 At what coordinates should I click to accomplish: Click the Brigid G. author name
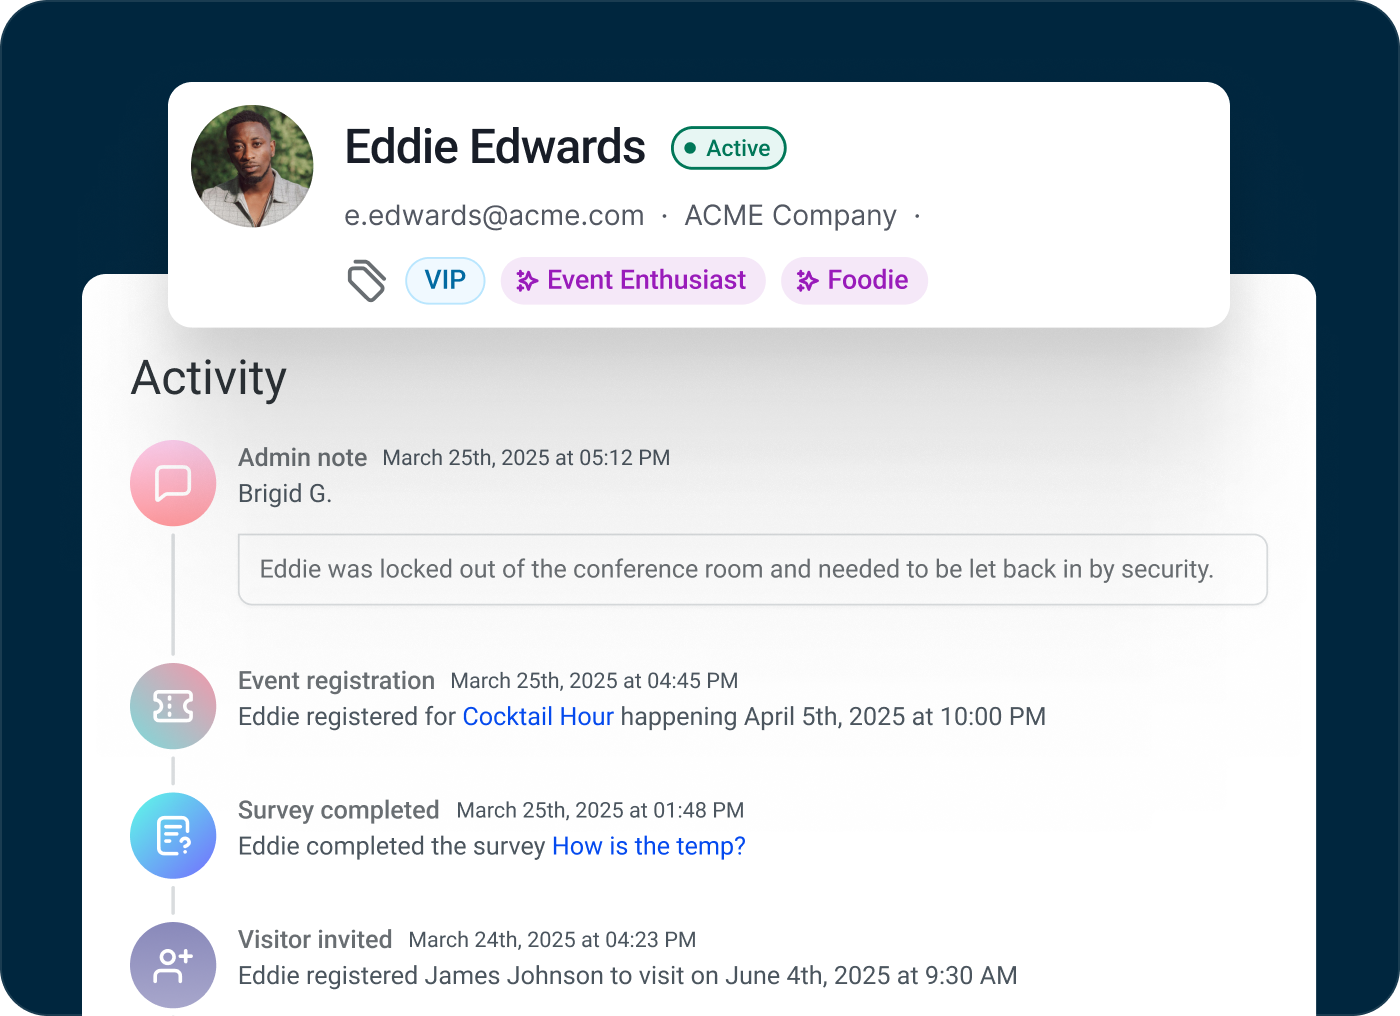click(285, 494)
